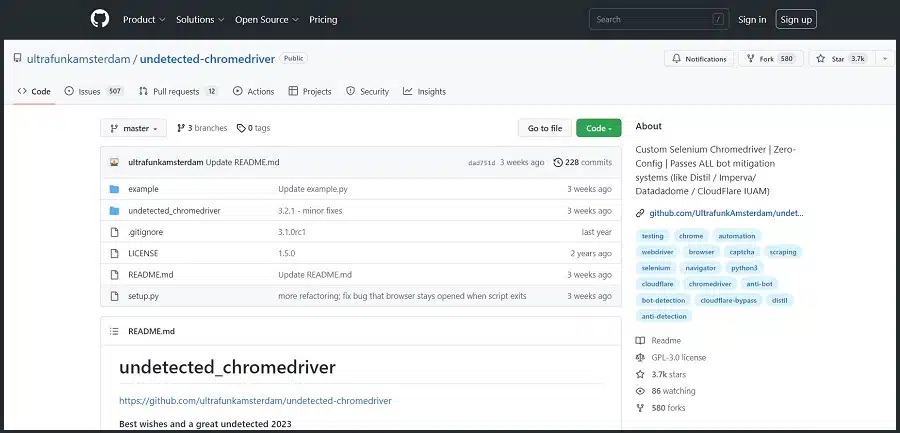Click the link icon beside the repository URL
Screen dimensions: 900x433
pyautogui.click(x=640, y=213)
